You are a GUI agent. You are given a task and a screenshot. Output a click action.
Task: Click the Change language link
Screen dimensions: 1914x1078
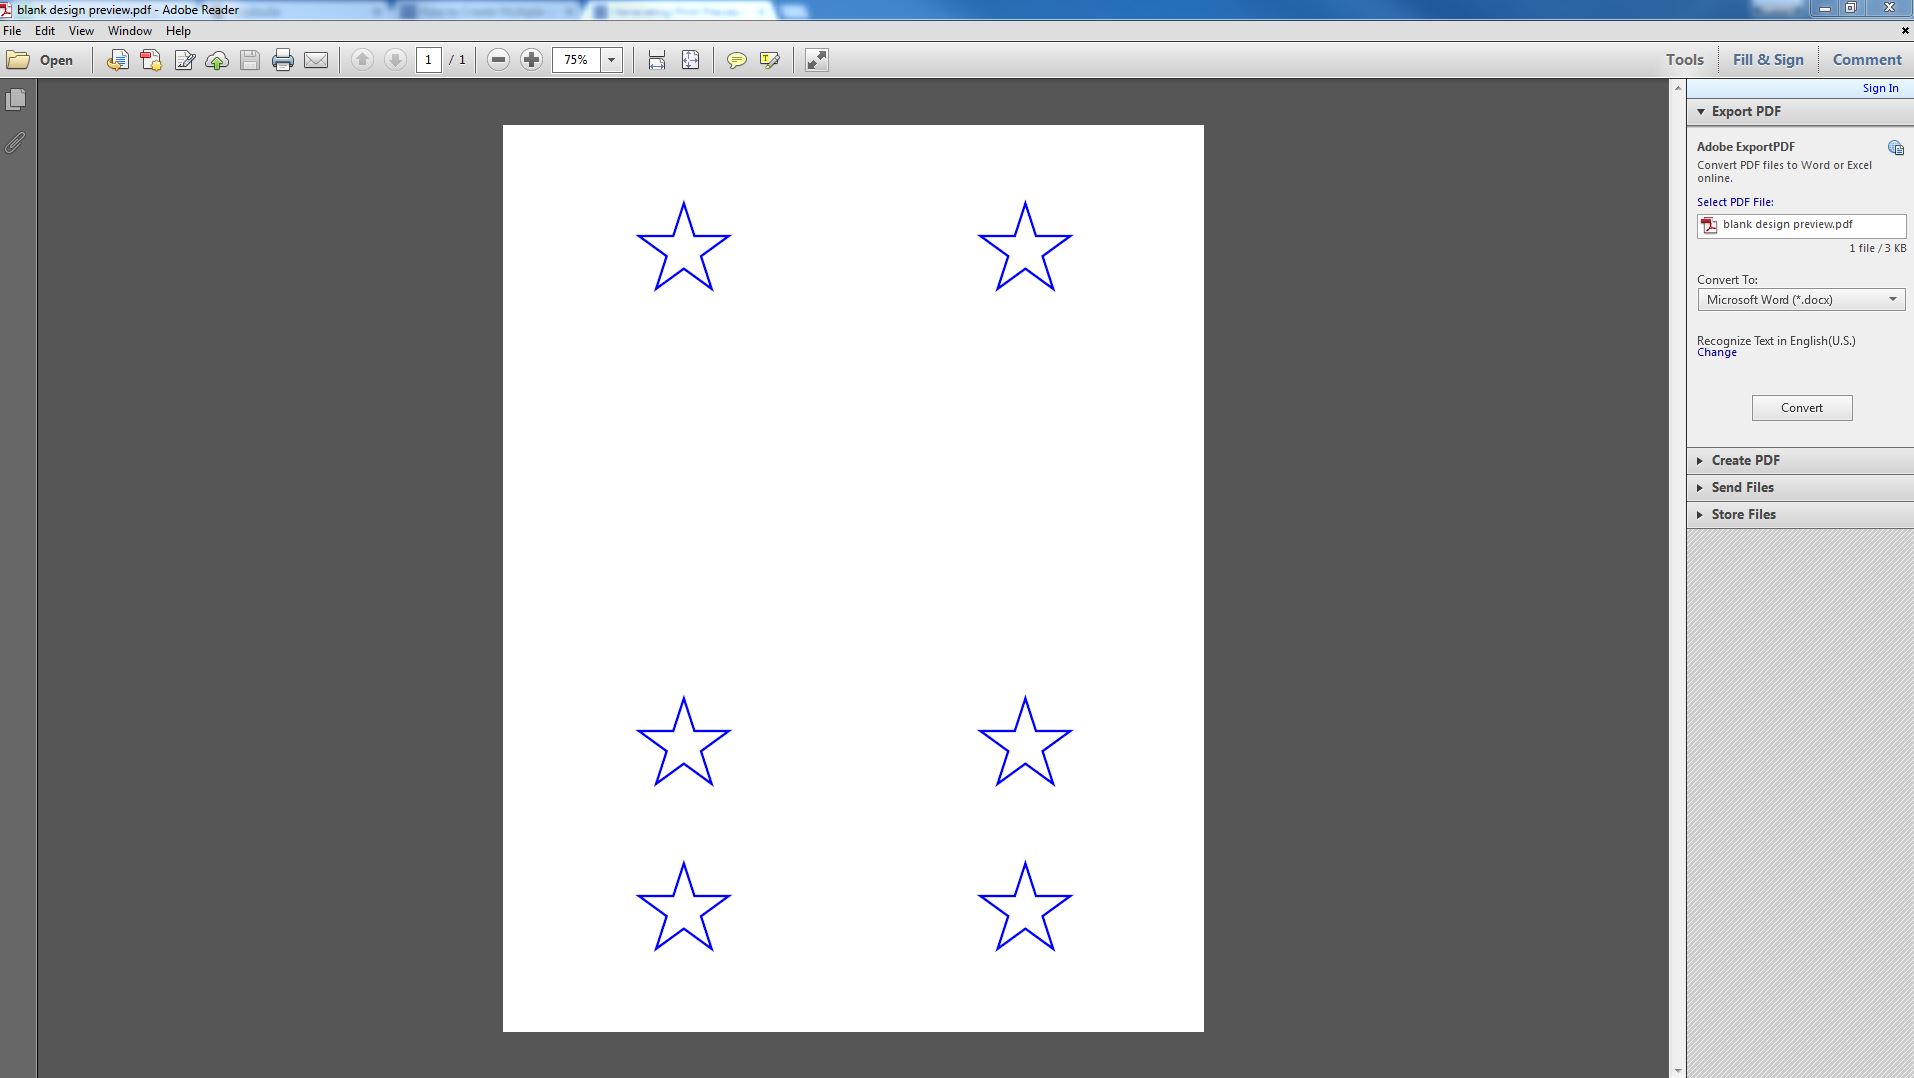[1716, 352]
